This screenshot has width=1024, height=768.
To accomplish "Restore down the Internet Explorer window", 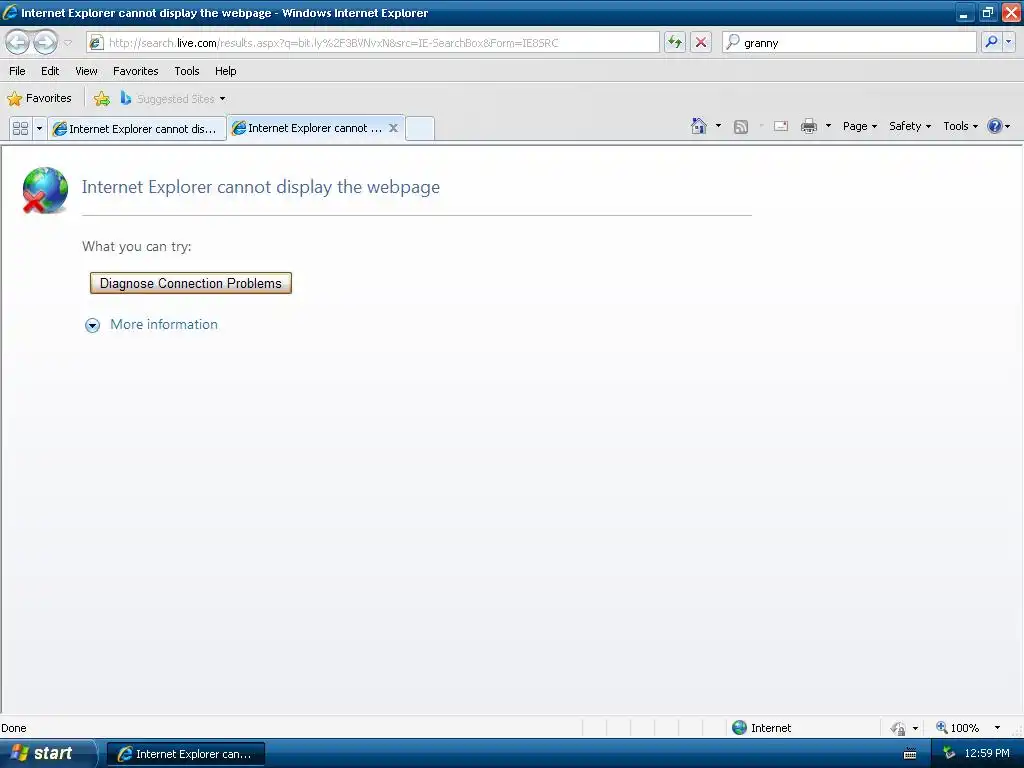I will coord(987,12).
